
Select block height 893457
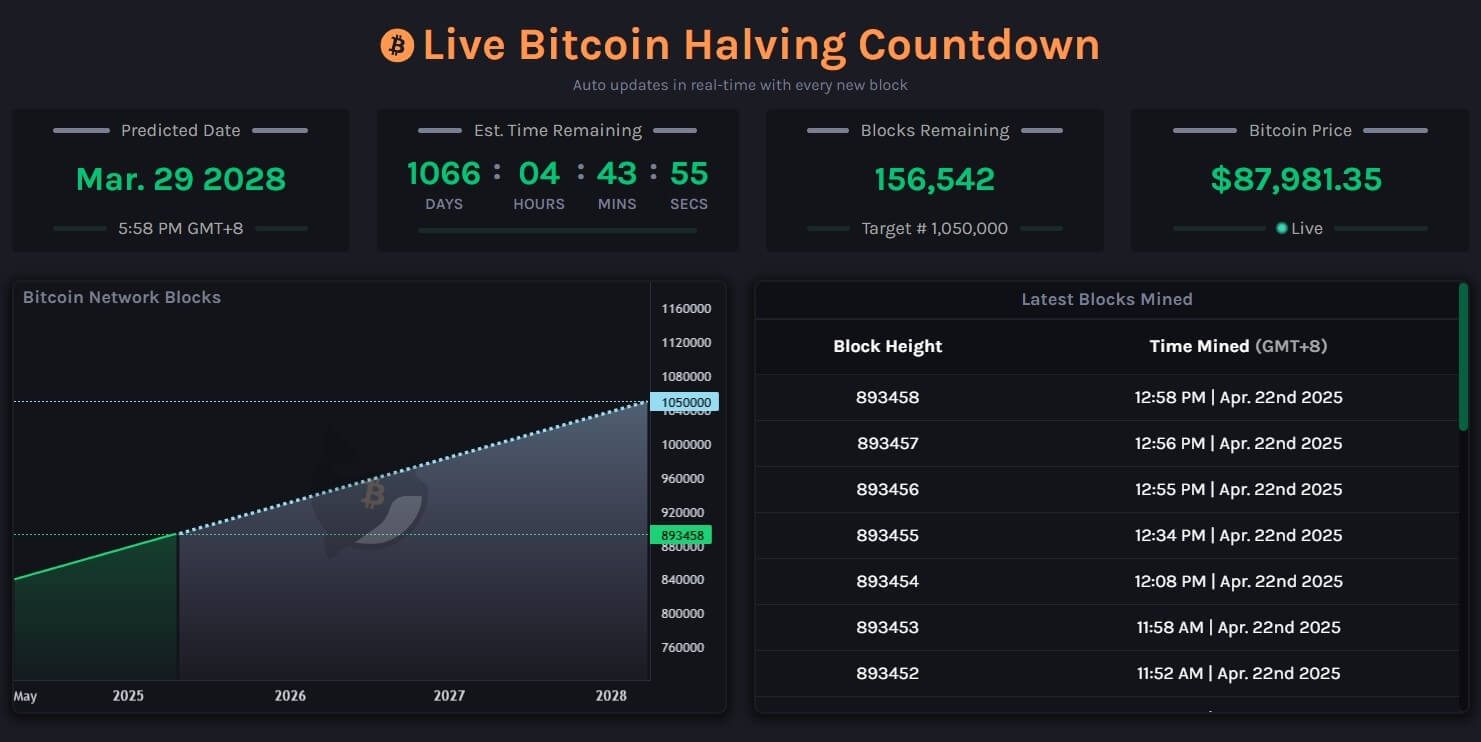tap(887, 443)
